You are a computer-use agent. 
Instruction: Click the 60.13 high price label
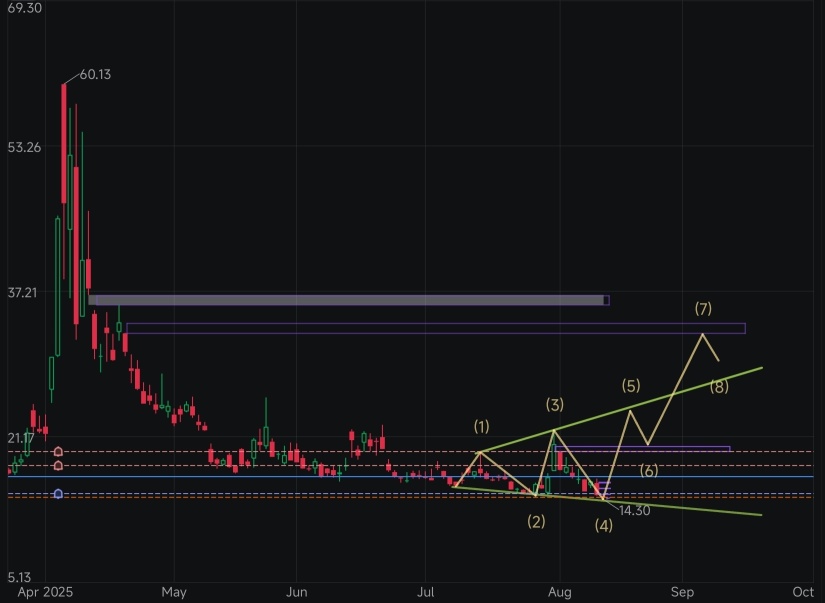click(95, 75)
